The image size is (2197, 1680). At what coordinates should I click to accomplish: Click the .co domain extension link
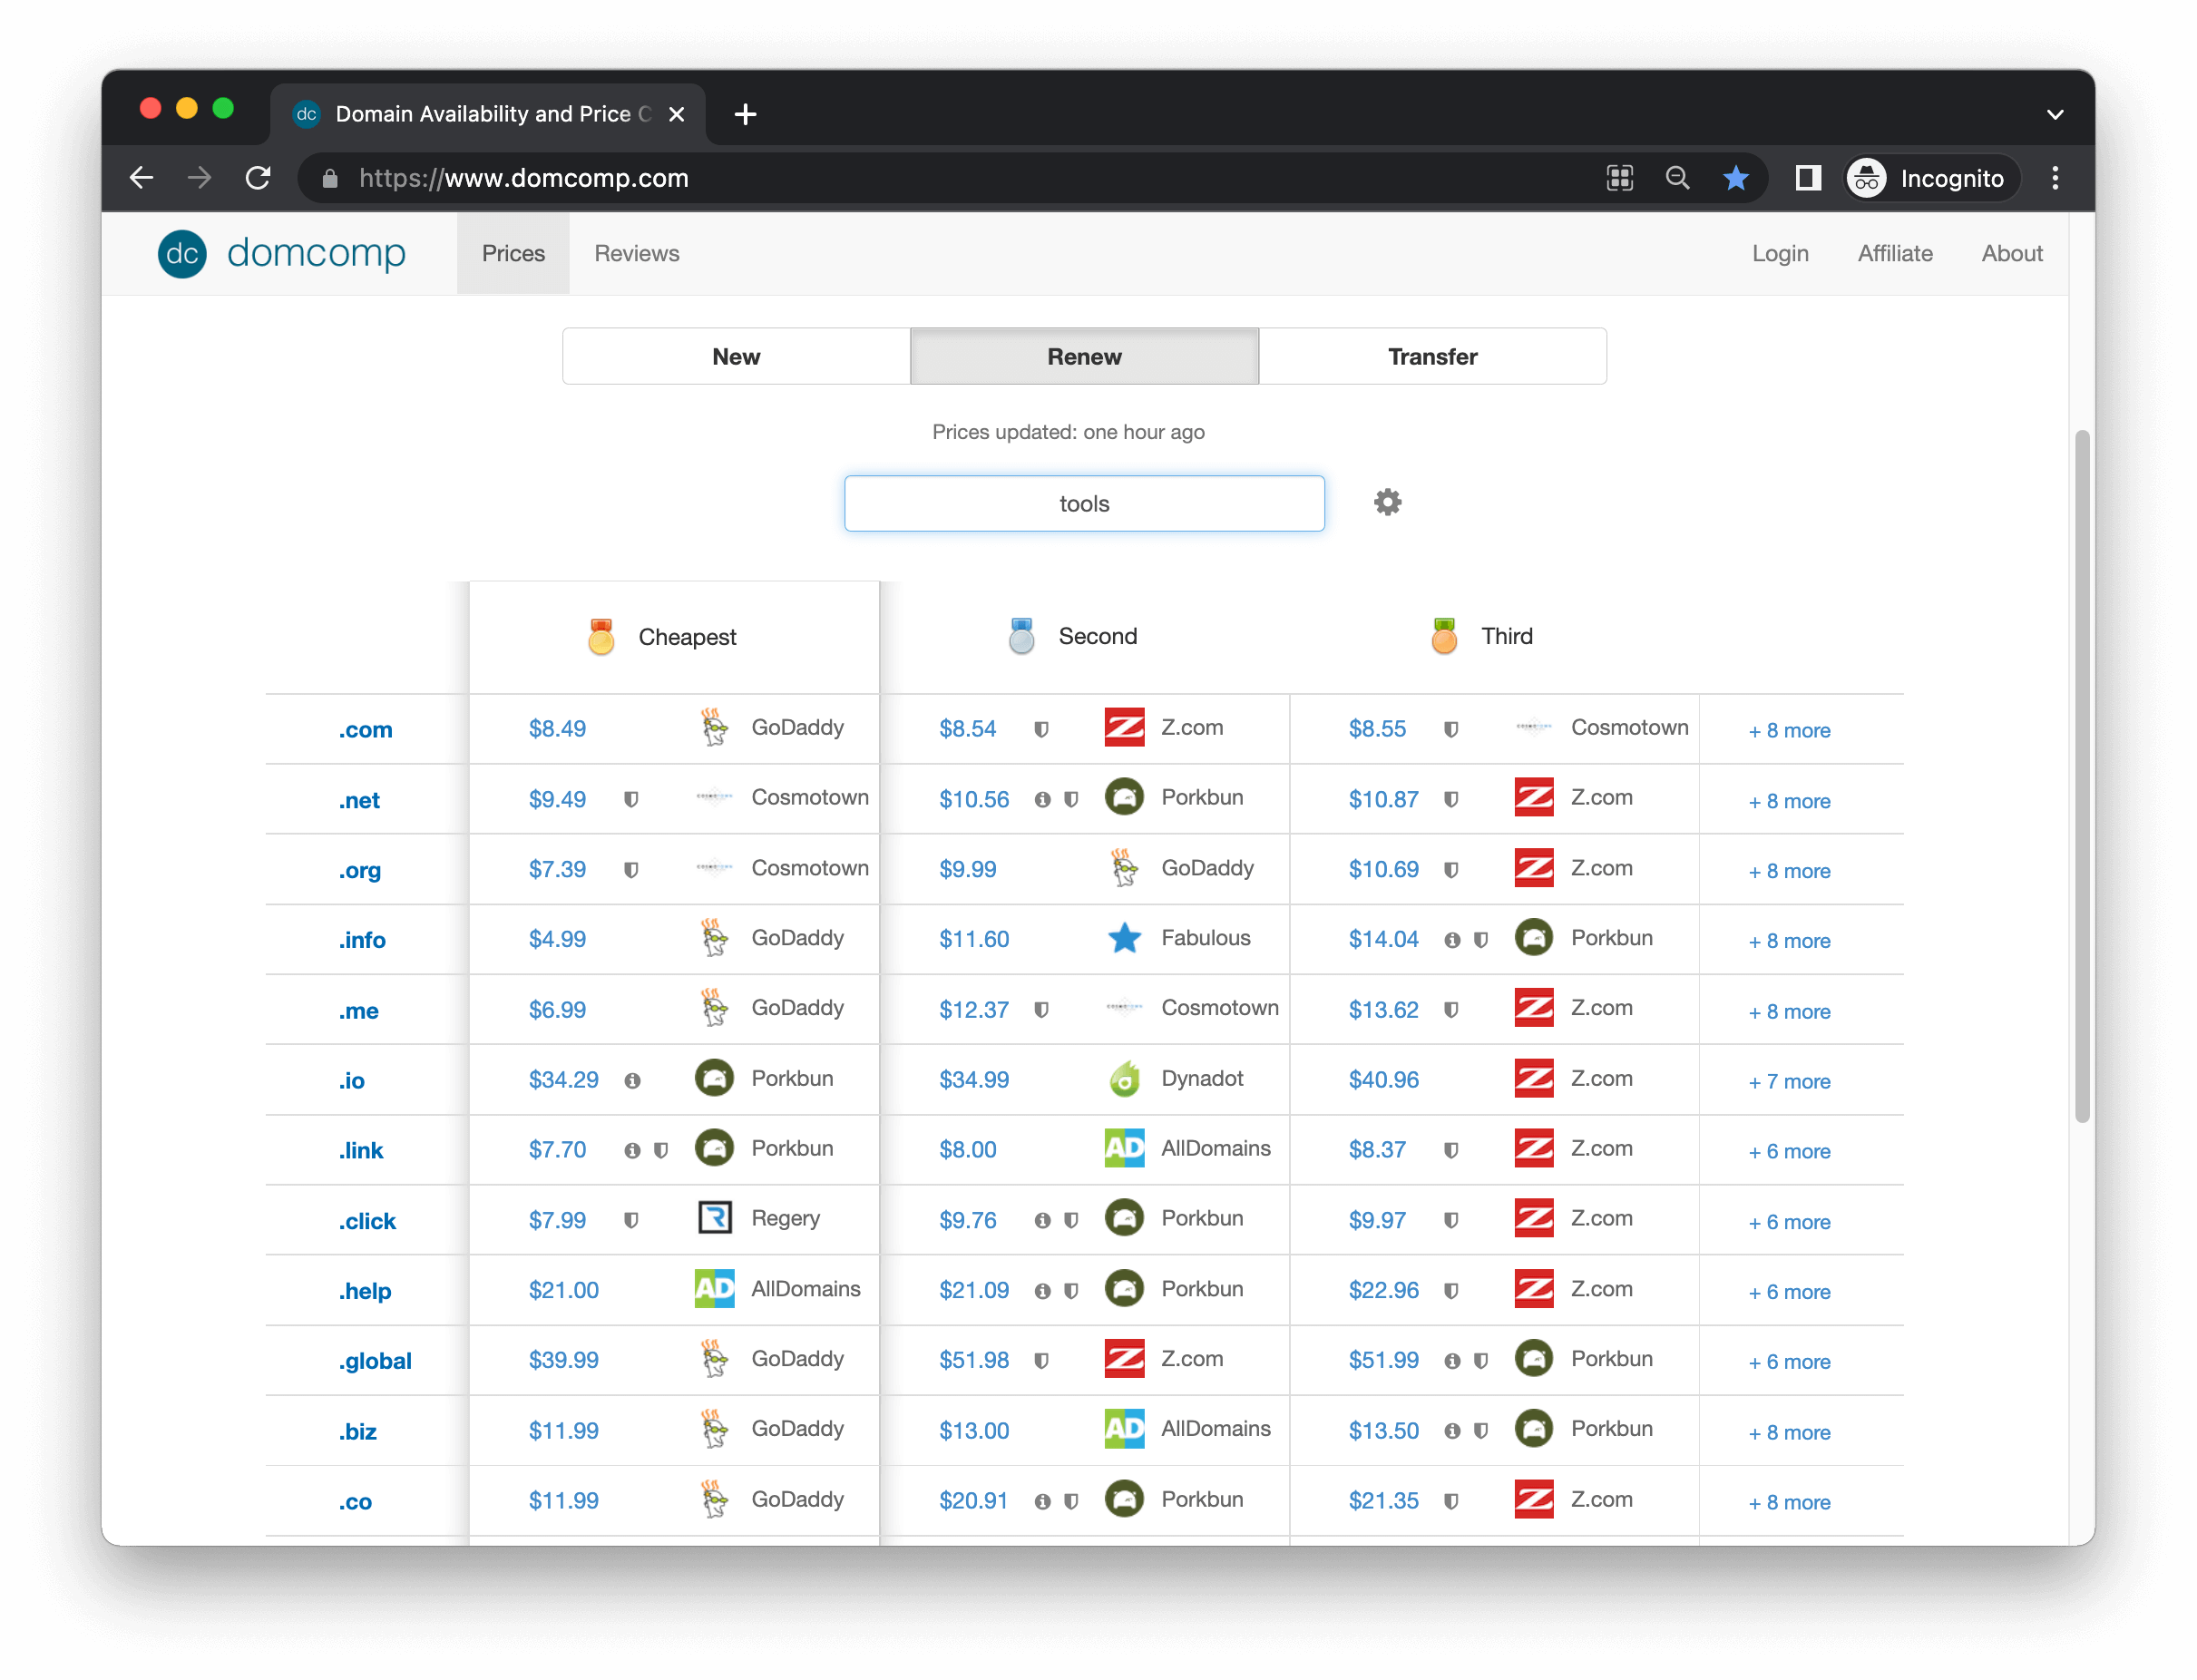355,1502
